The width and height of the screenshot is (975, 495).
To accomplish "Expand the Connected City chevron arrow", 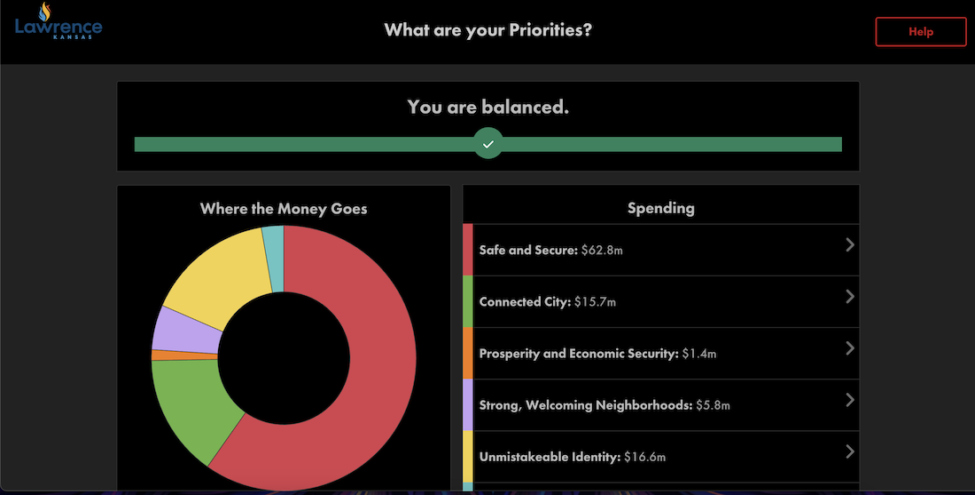I will [x=849, y=297].
